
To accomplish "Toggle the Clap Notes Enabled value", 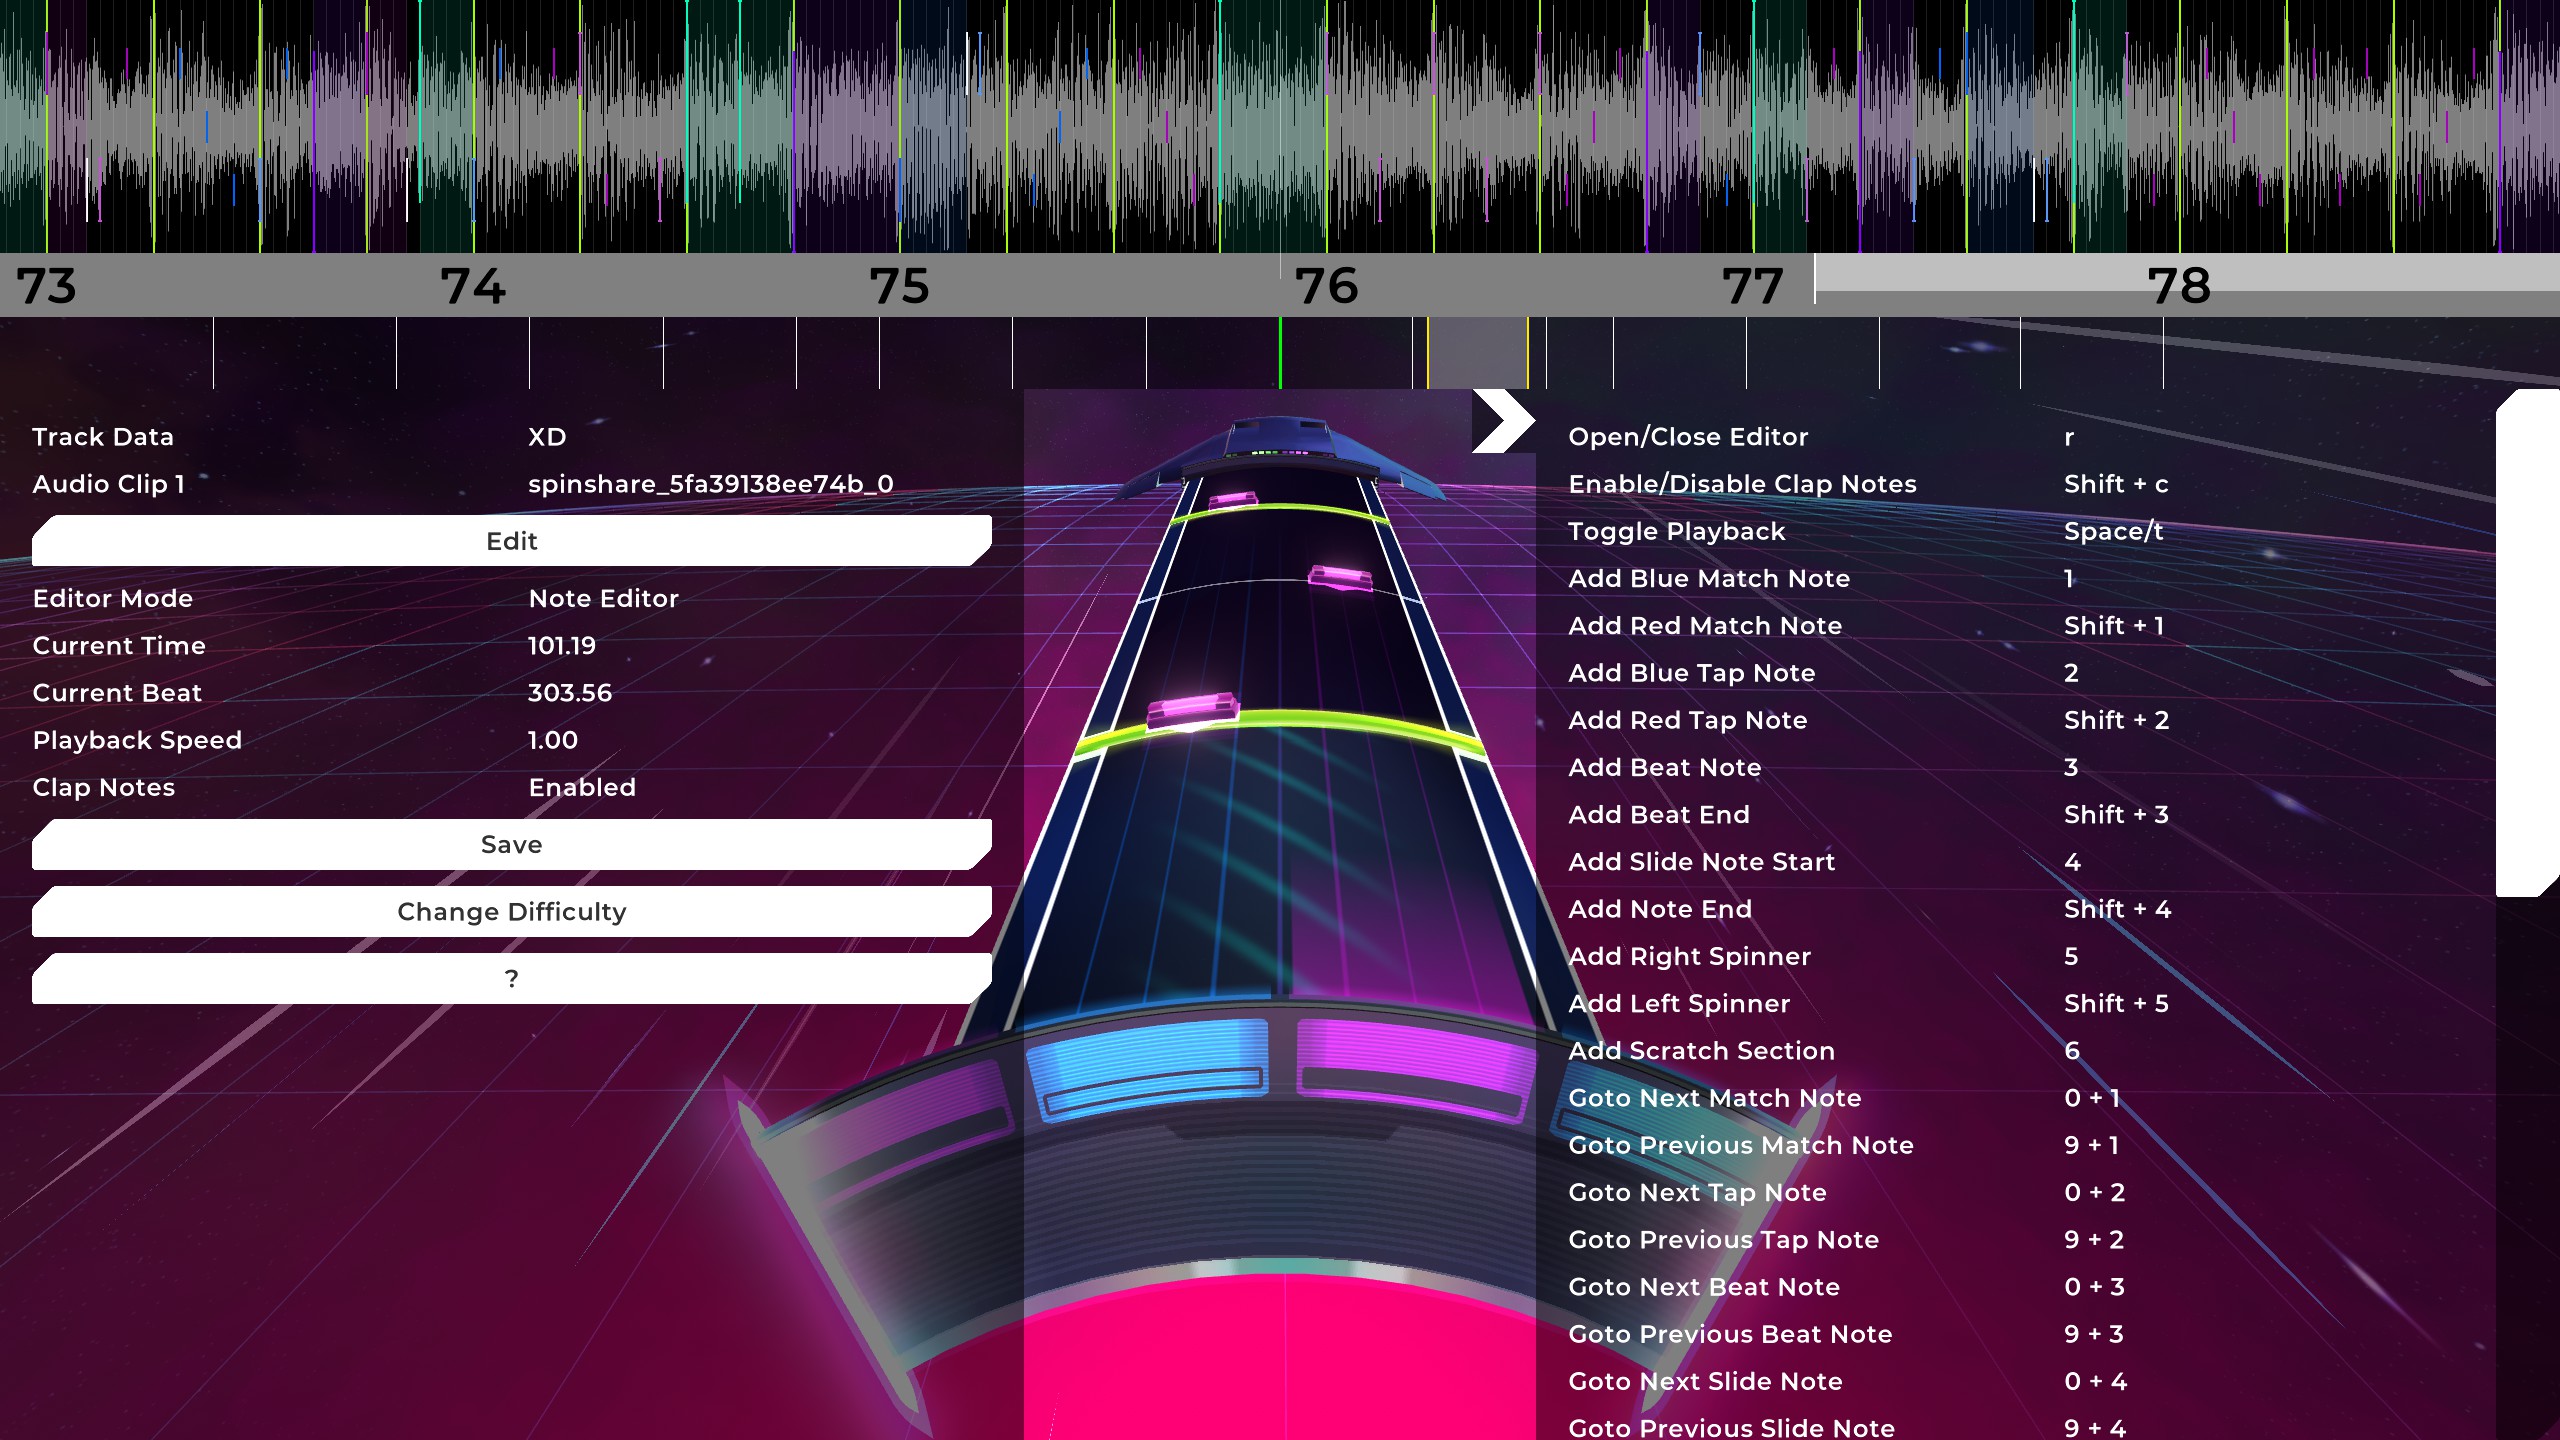I will 582,788.
